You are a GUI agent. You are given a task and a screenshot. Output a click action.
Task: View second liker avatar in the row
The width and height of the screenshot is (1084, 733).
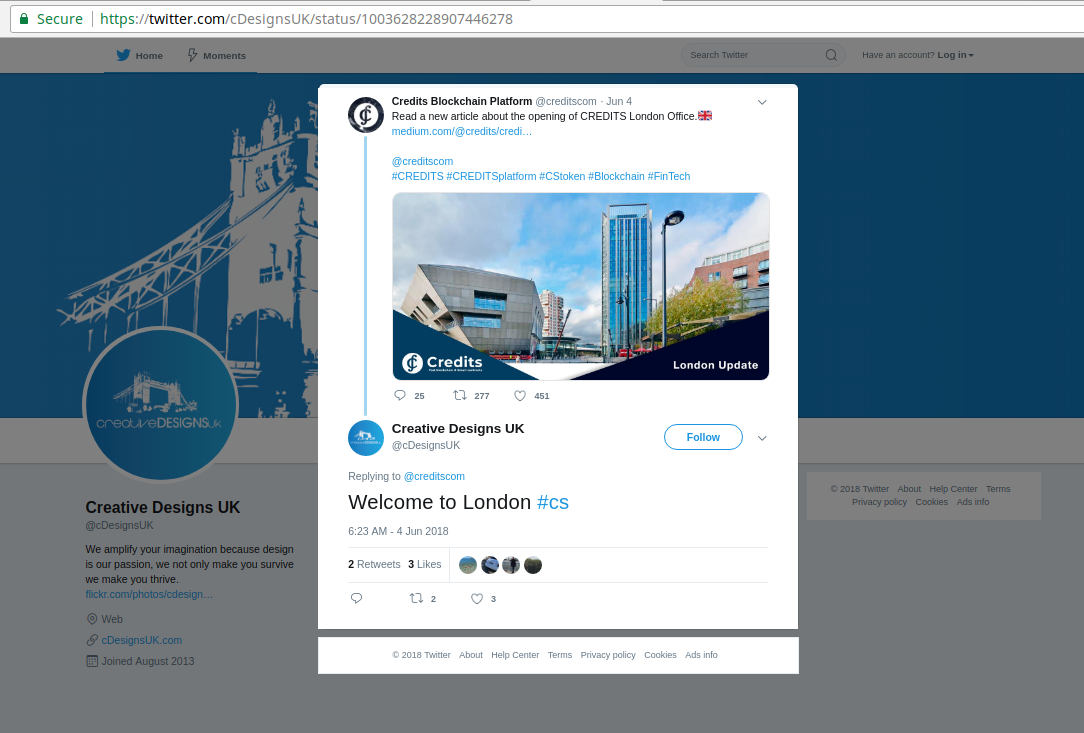(489, 565)
